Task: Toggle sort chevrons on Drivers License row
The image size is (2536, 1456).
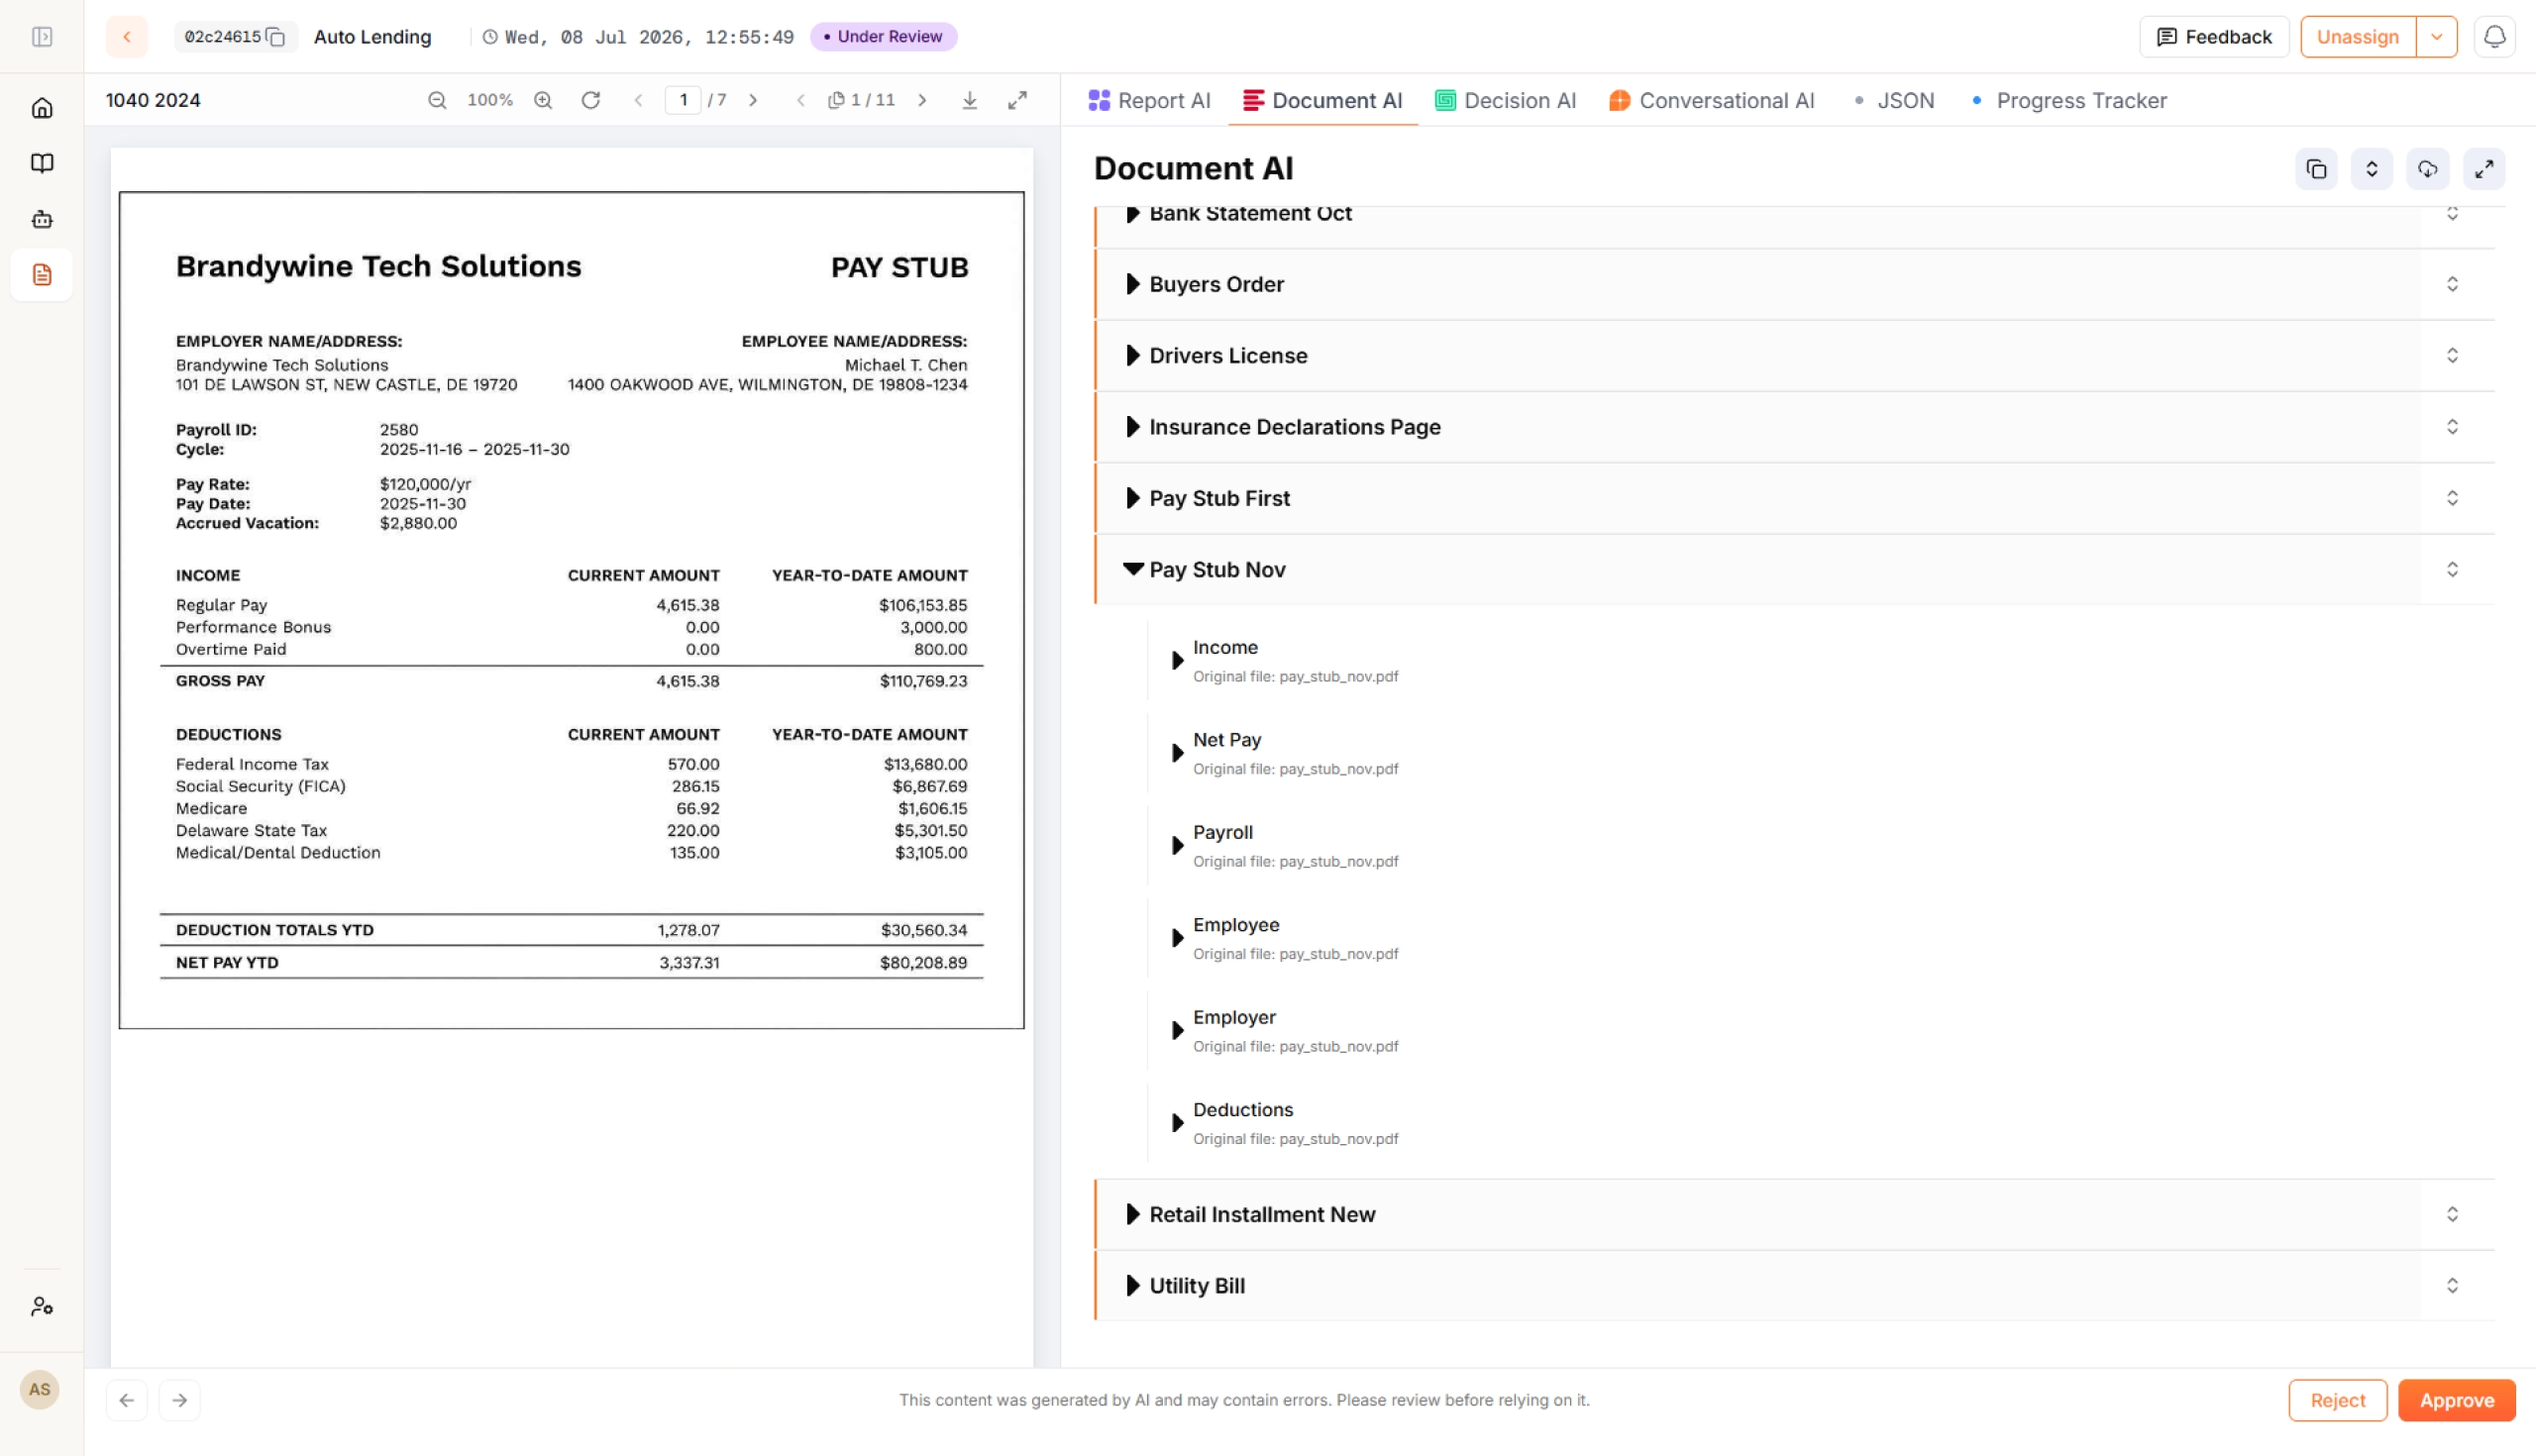Action: (2452, 355)
